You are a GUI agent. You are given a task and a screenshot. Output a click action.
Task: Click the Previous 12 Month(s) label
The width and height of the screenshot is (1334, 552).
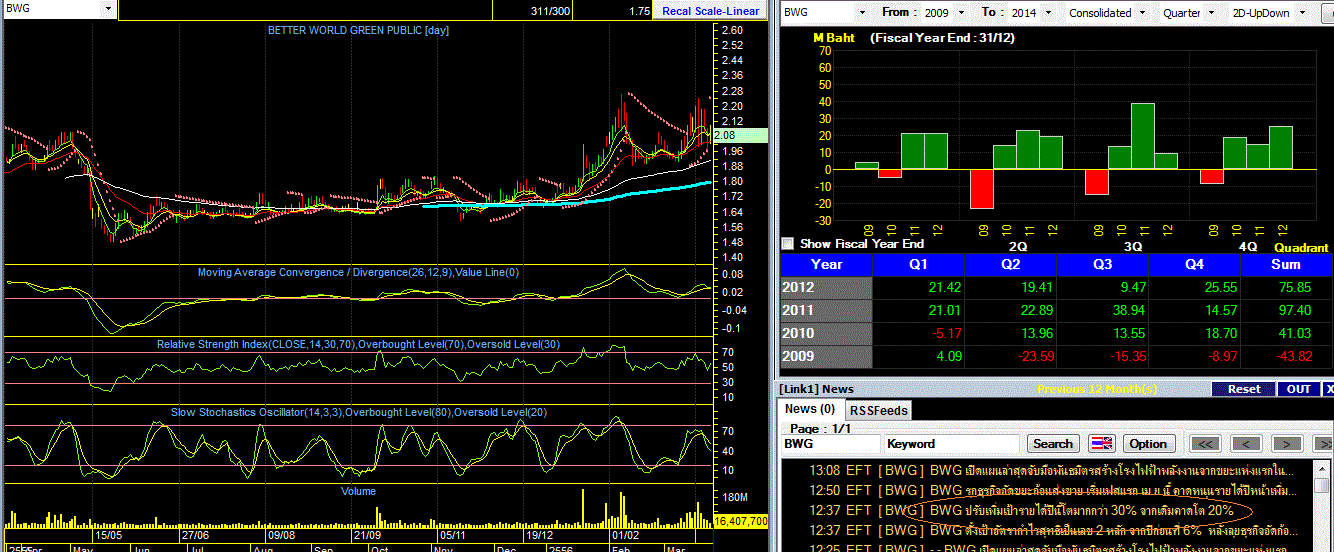click(1098, 389)
